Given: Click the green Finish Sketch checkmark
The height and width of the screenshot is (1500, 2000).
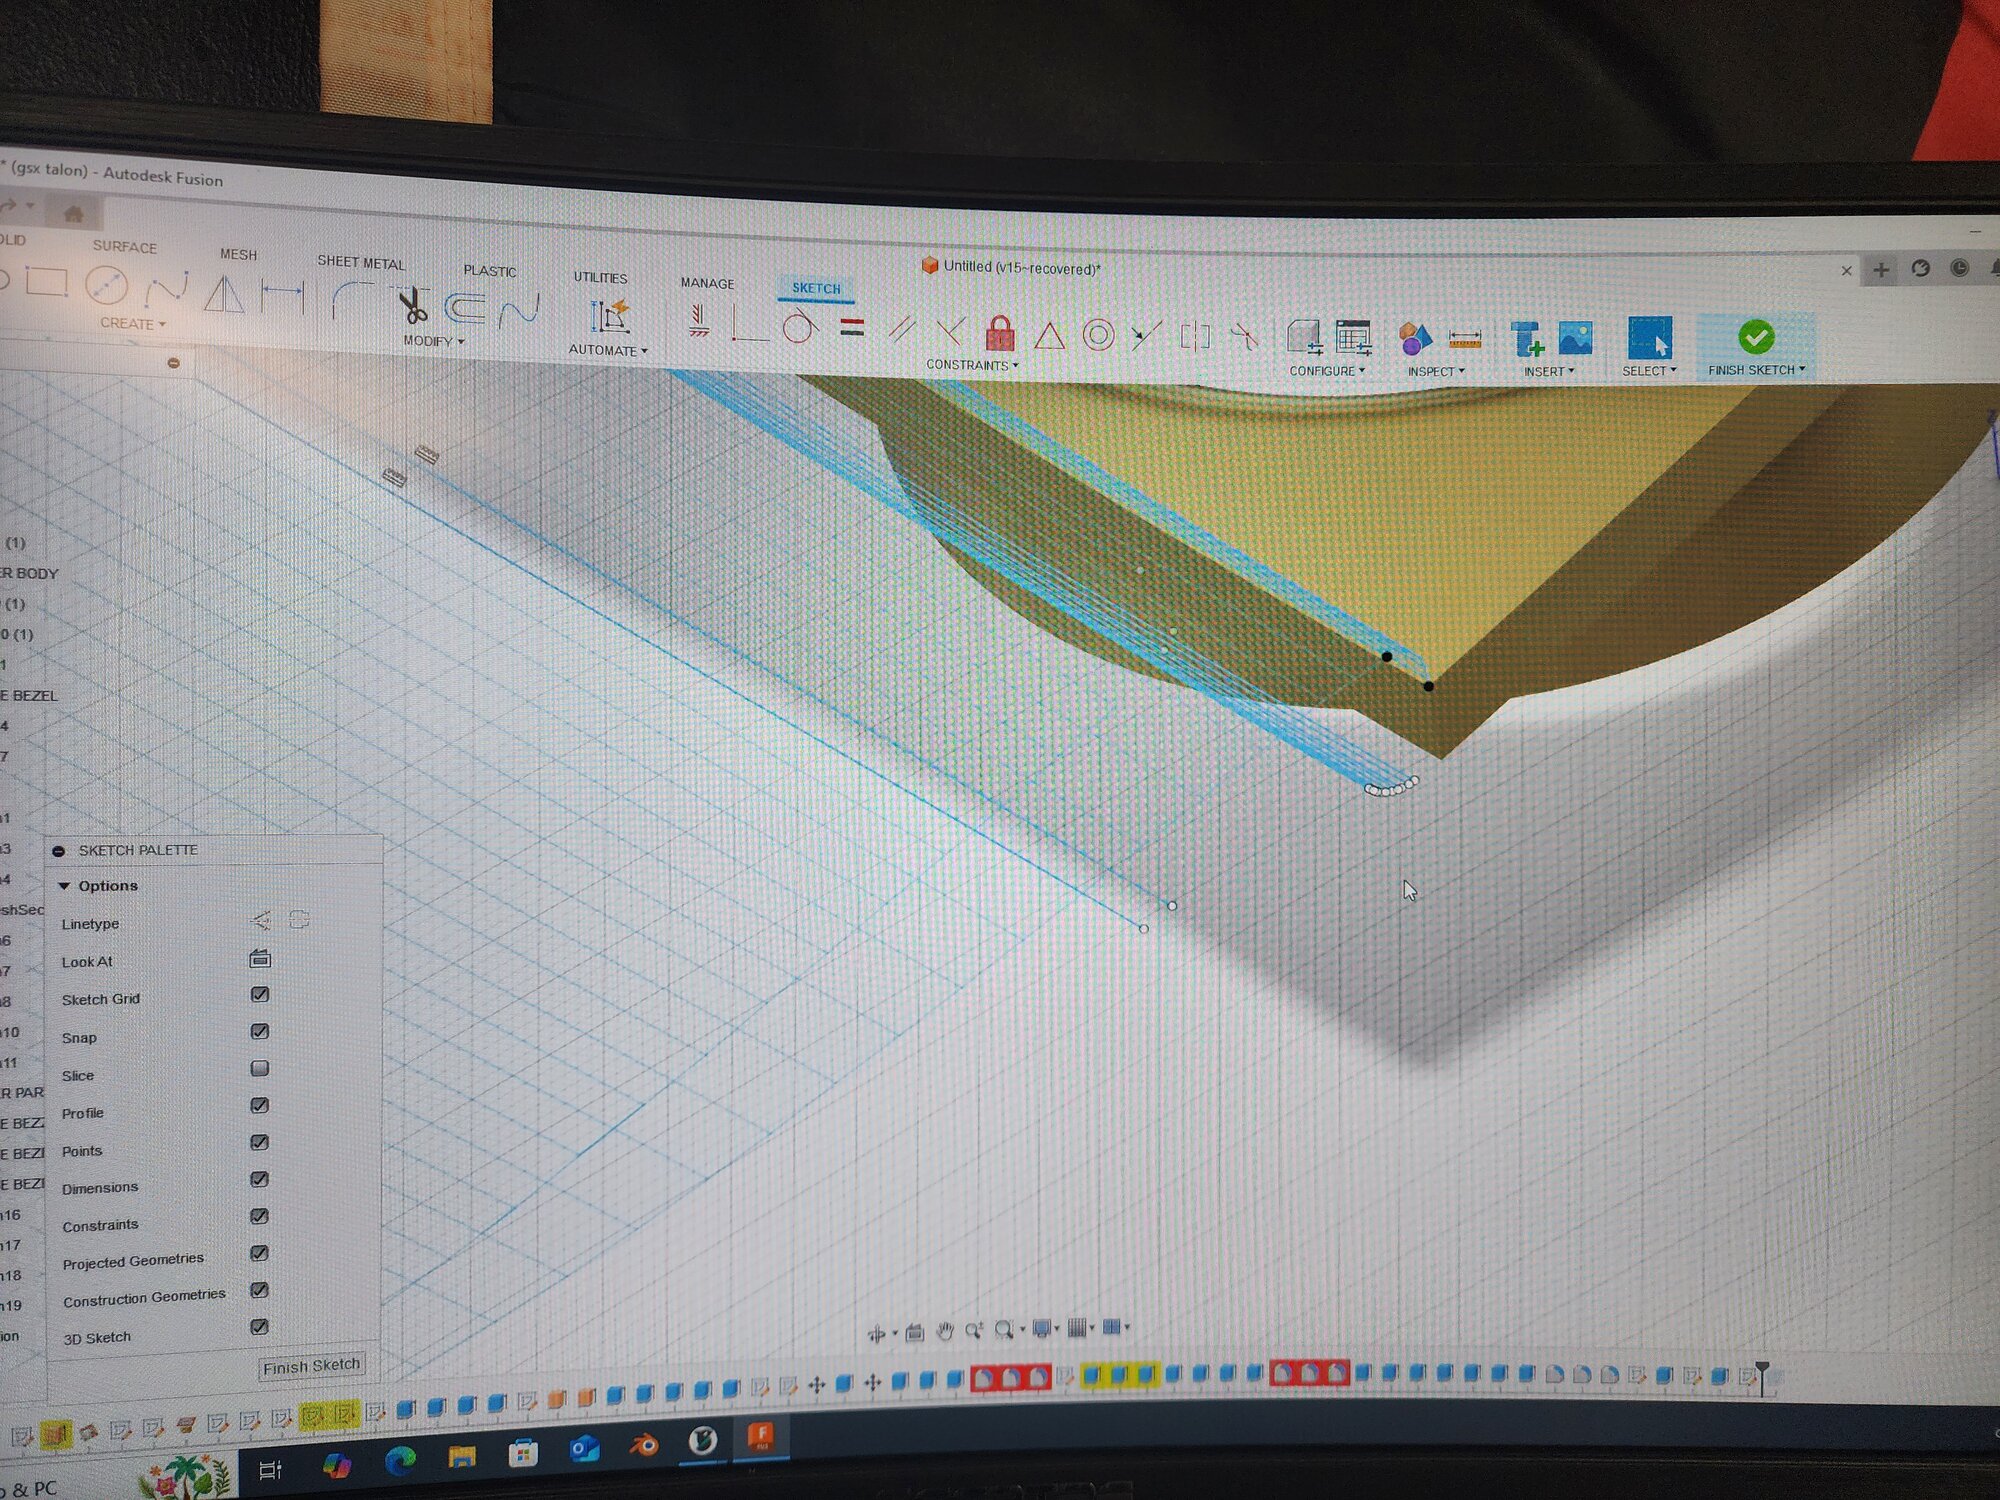Looking at the screenshot, I should point(1756,337).
